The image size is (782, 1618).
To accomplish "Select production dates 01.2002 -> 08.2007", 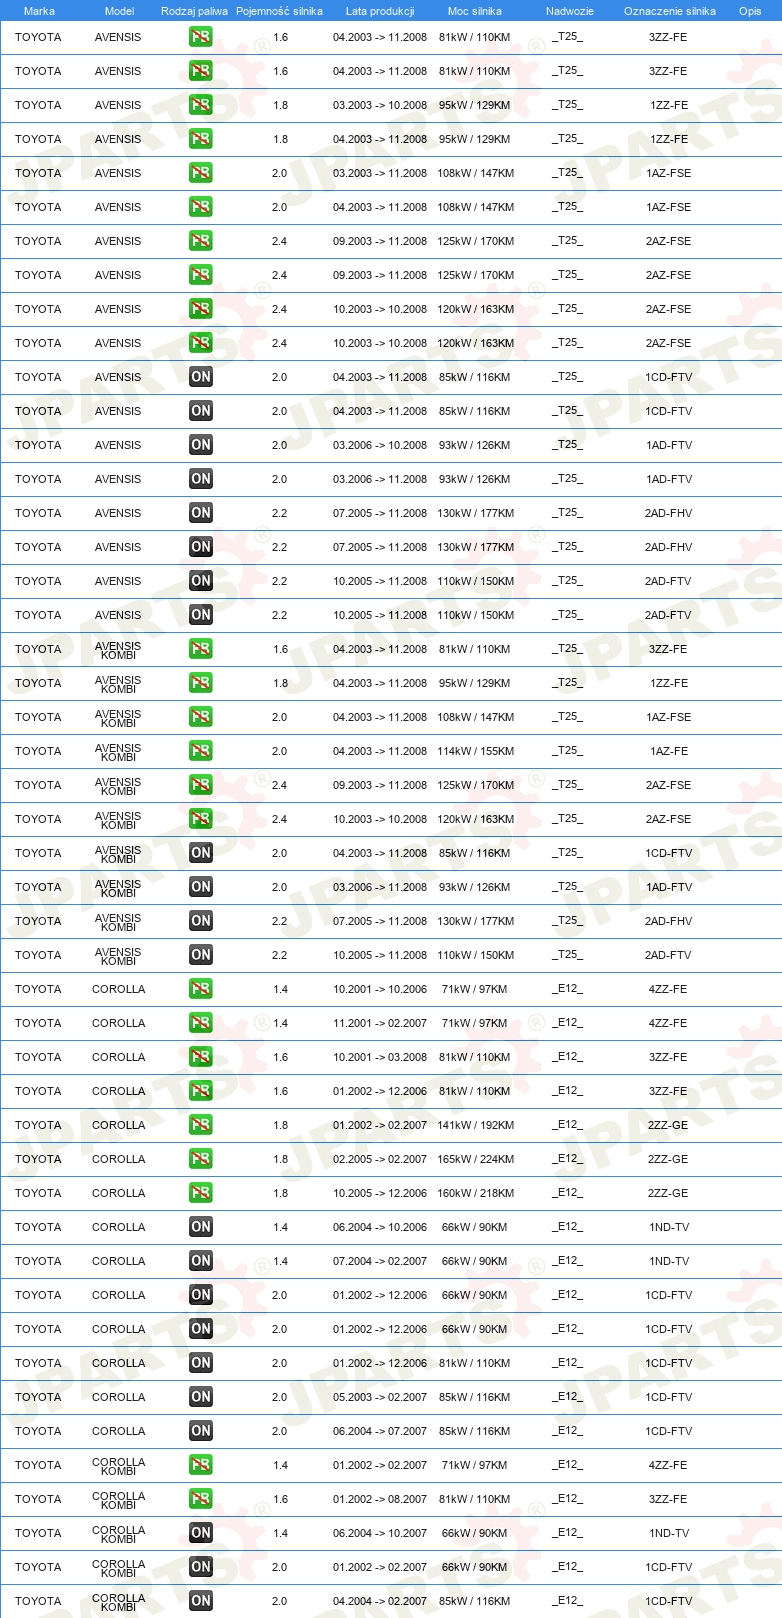I will [x=380, y=1499].
